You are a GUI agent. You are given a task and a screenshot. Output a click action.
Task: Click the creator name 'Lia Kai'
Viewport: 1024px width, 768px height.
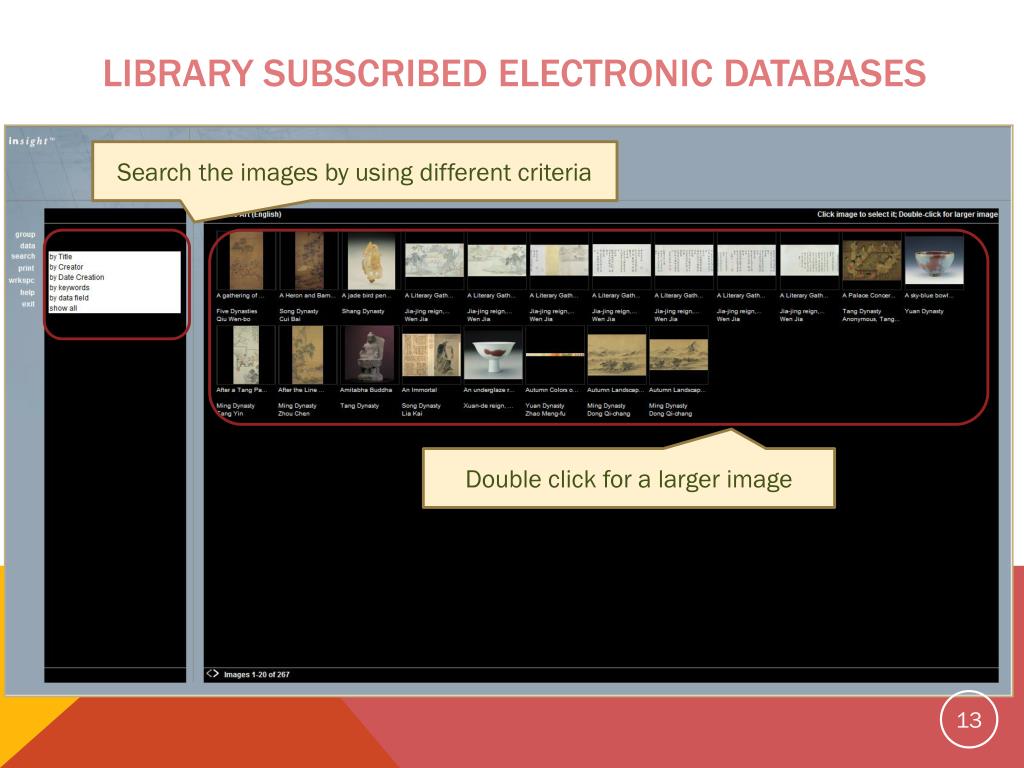click(x=411, y=413)
